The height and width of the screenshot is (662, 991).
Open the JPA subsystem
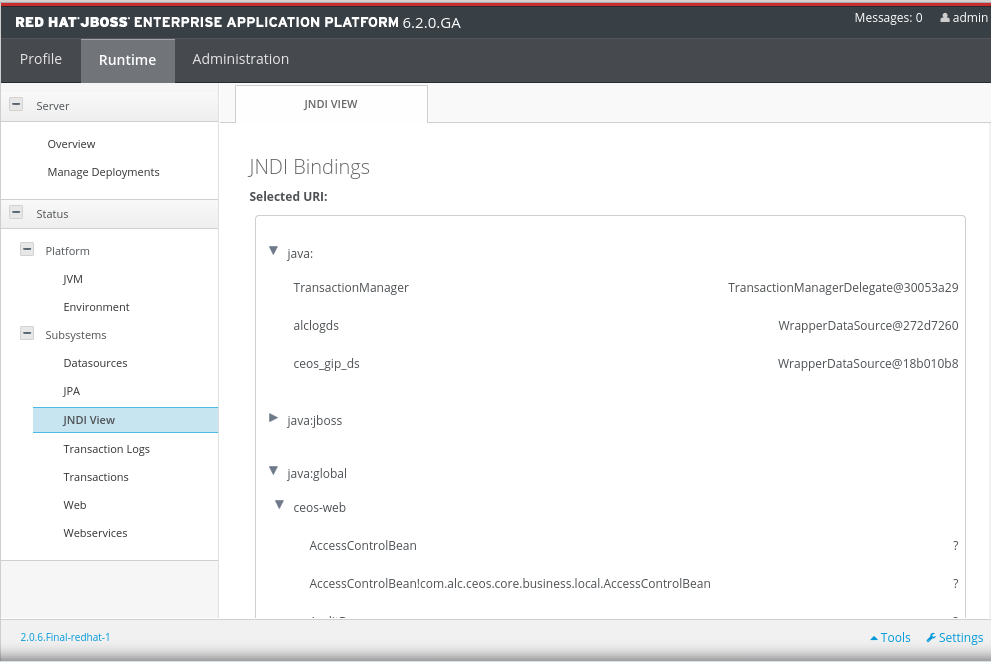[x=71, y=391]
